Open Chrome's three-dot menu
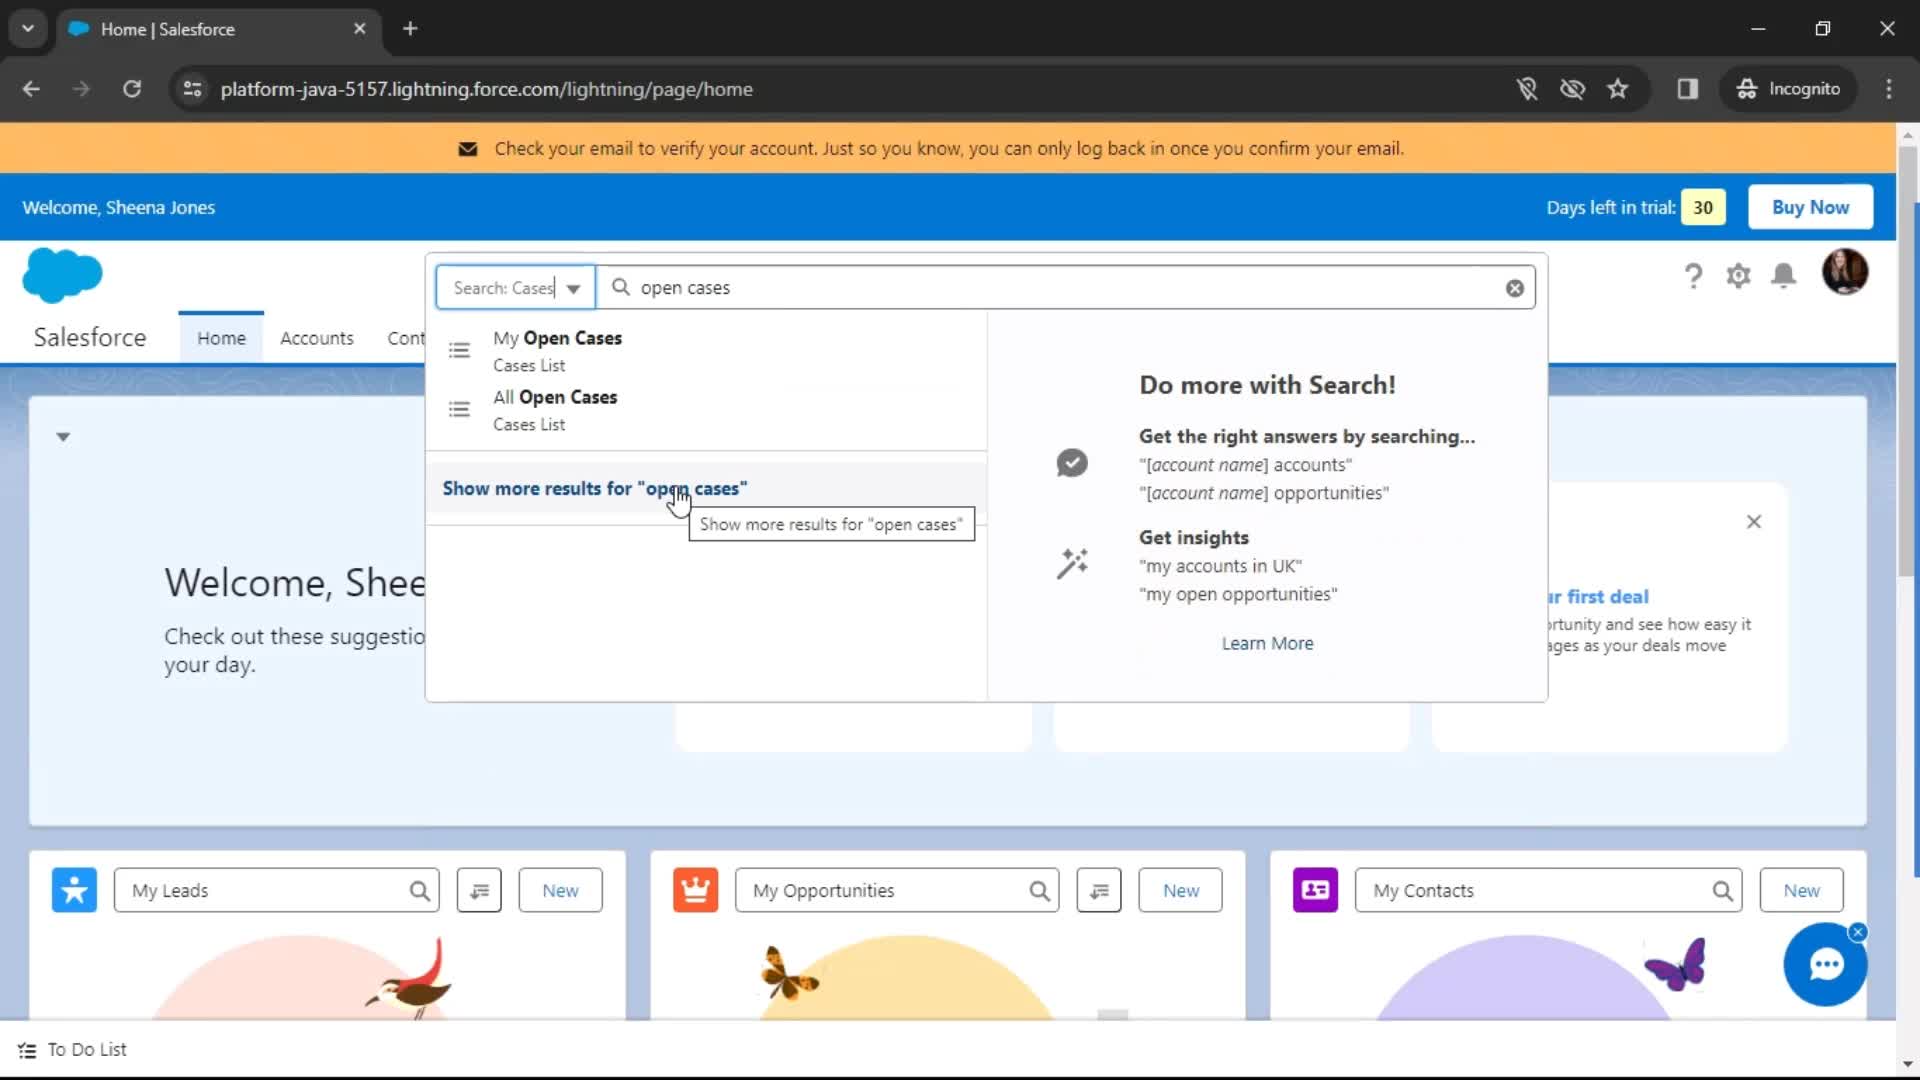1920x1080 pixels. click(x=1889, y=89)
